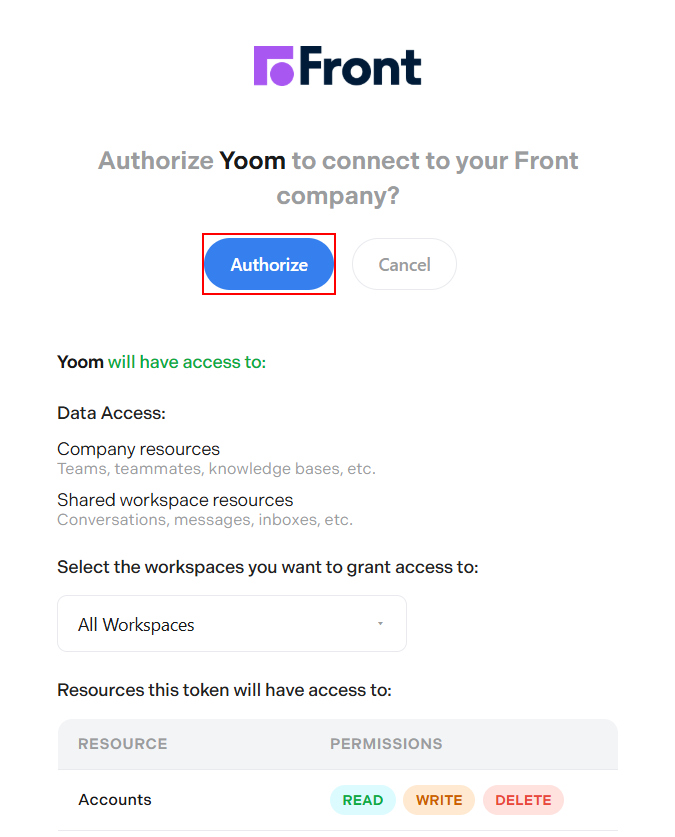675x837 pixels.
Task: Click the Cancel button
Action: [x=404, y=264]
